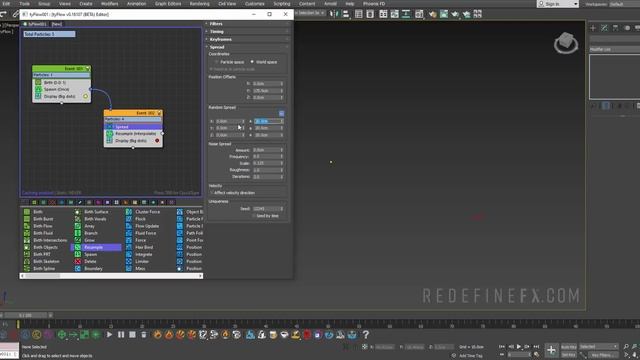Image resolution: width=640 pixels, height=360 pixels.
Task: Select Particle space coordinates radio button
Action: (217, 62)
